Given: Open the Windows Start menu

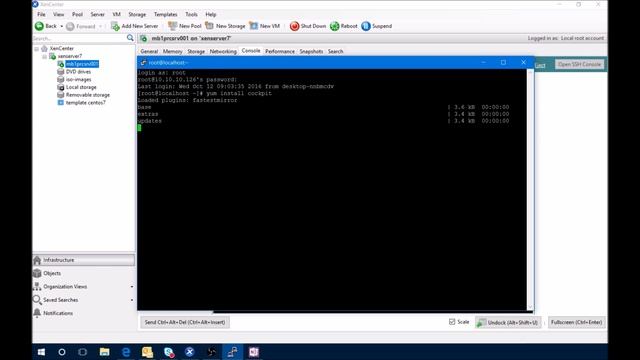Looking at the screenshot, I should pos(41,352).
